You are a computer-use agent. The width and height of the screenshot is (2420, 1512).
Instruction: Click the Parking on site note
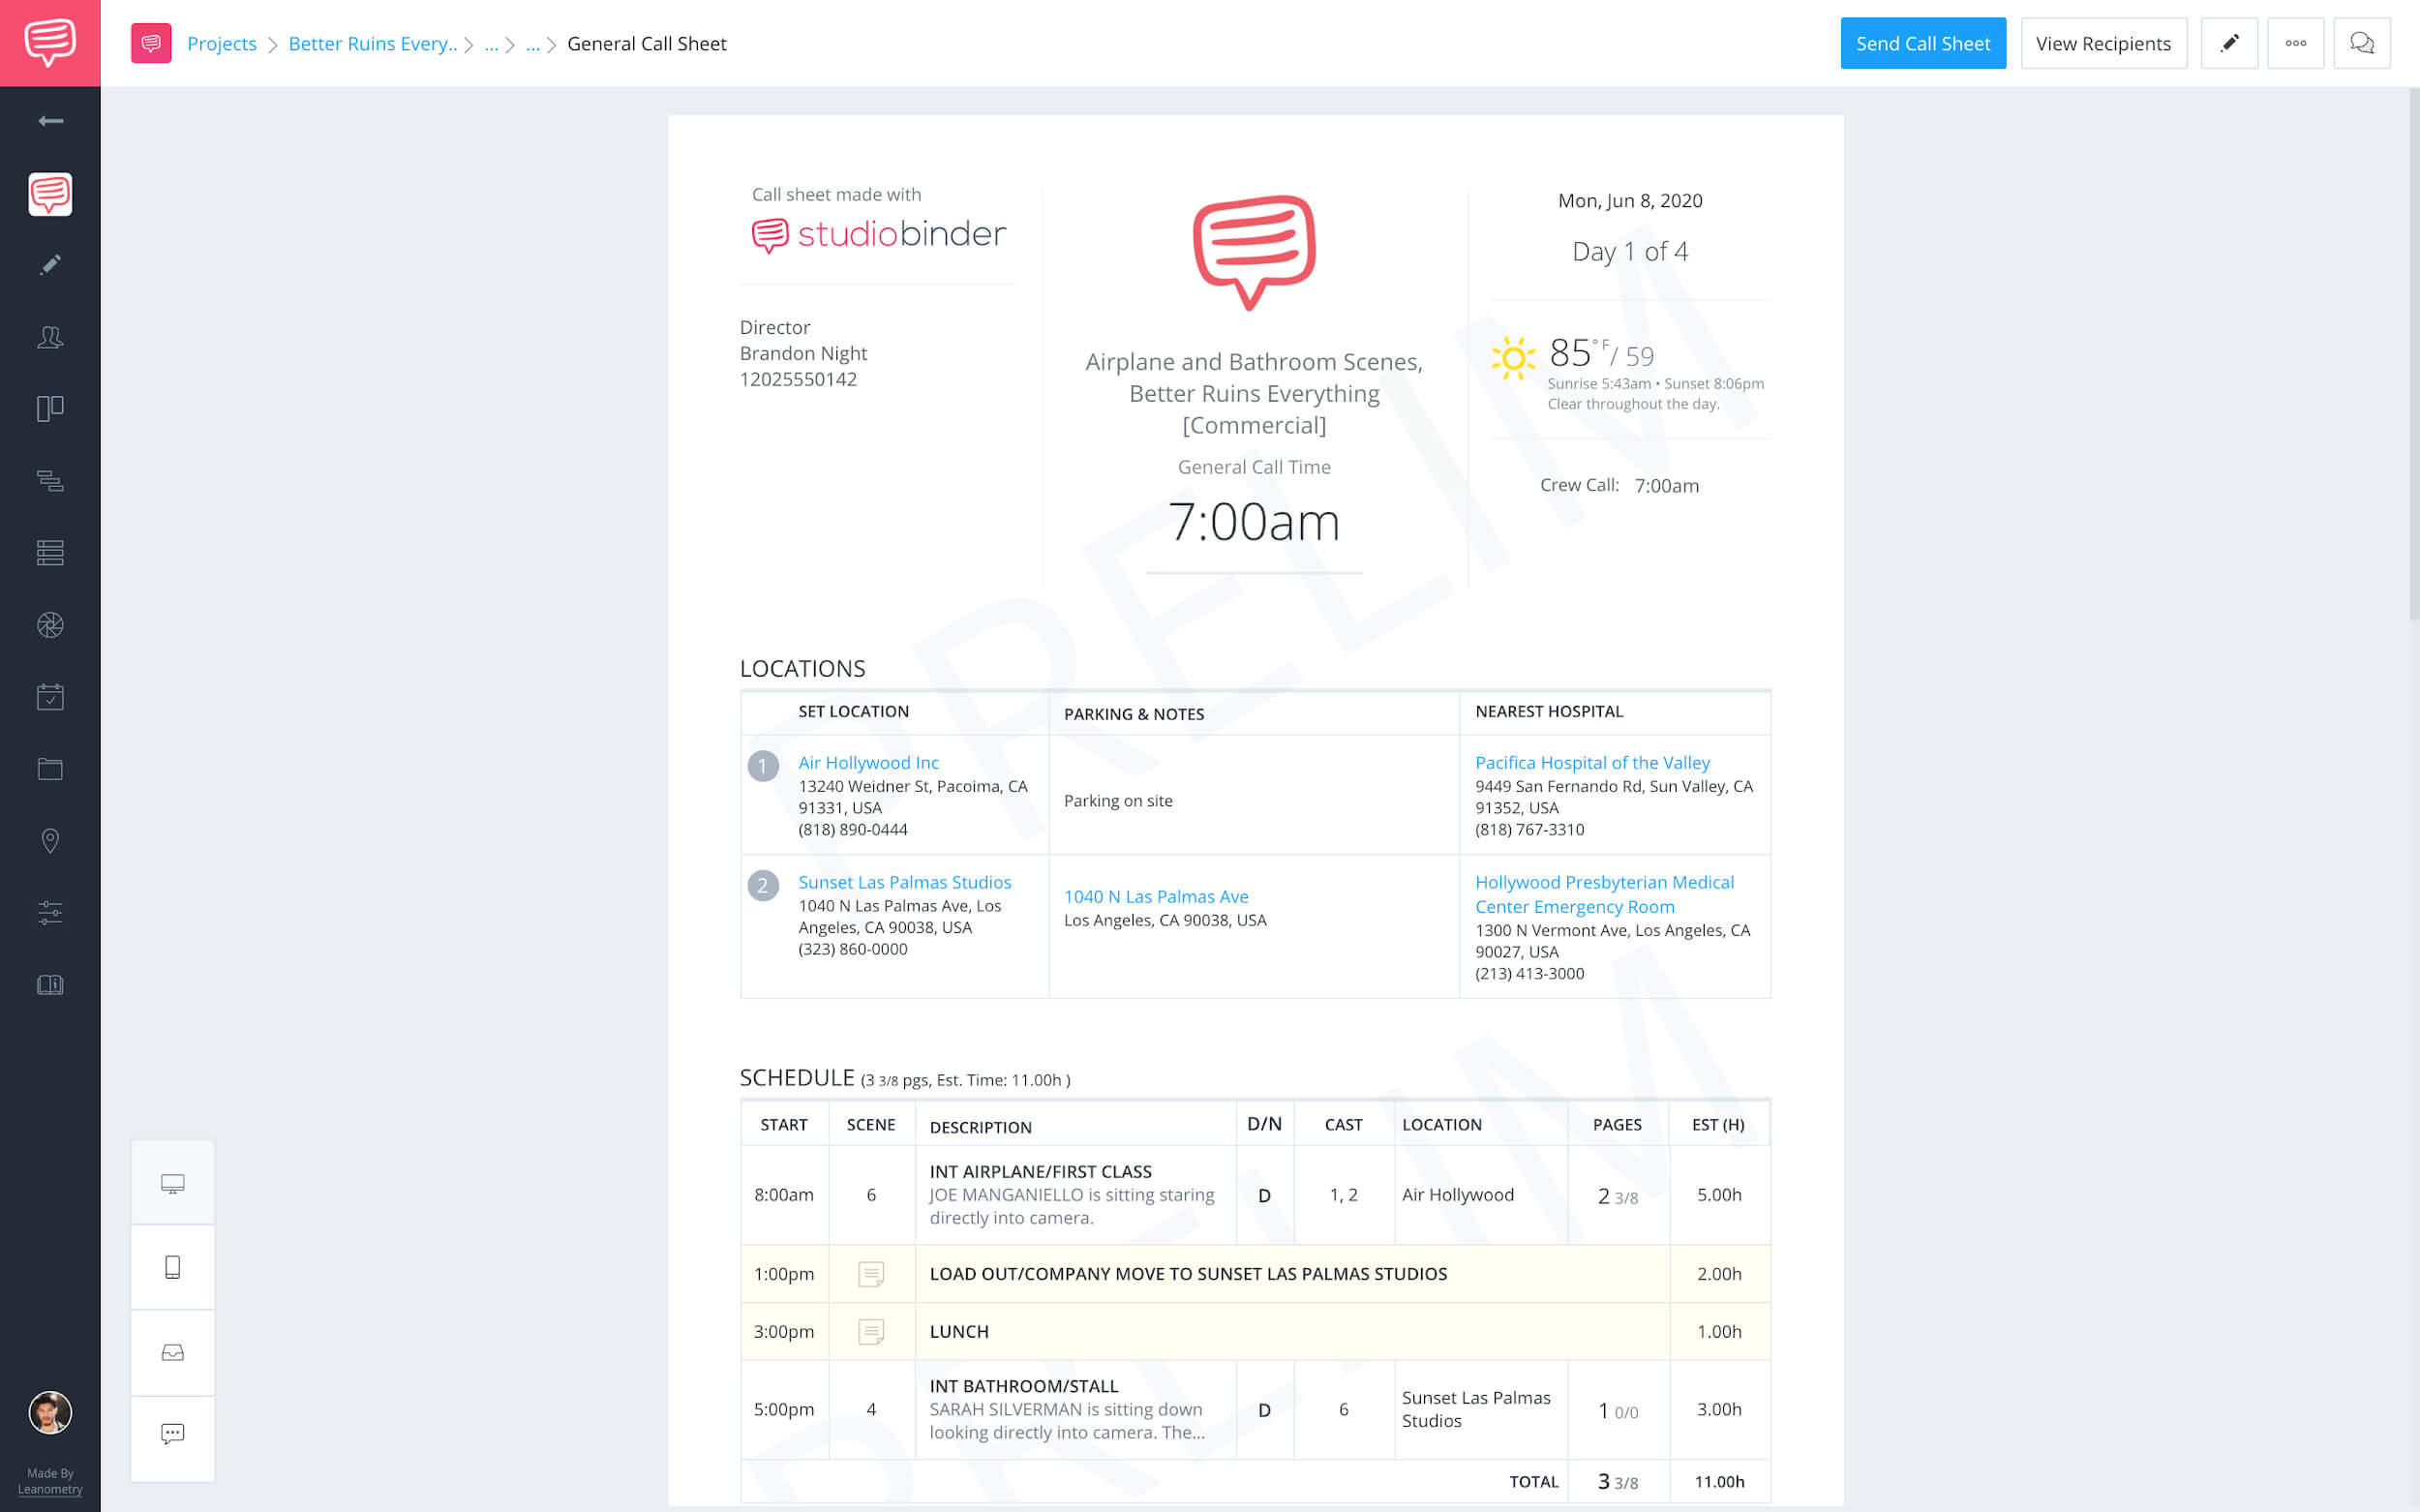(1118, 800)
